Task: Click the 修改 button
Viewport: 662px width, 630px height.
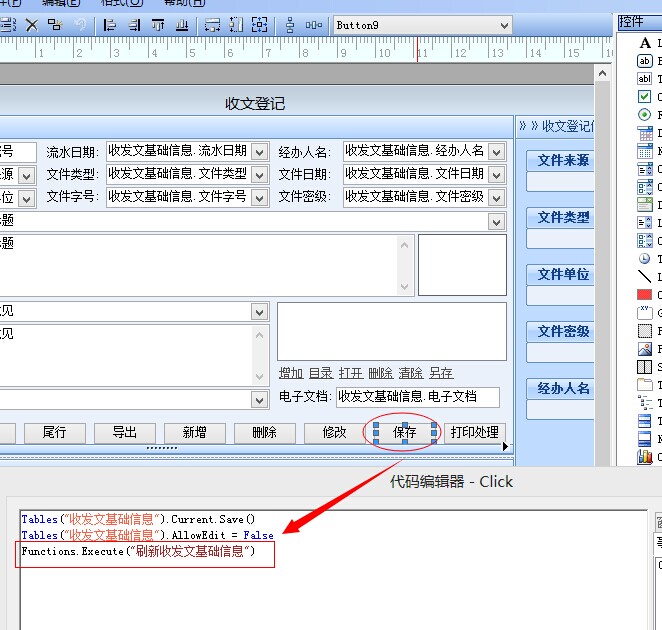Action: click(335, 433)
